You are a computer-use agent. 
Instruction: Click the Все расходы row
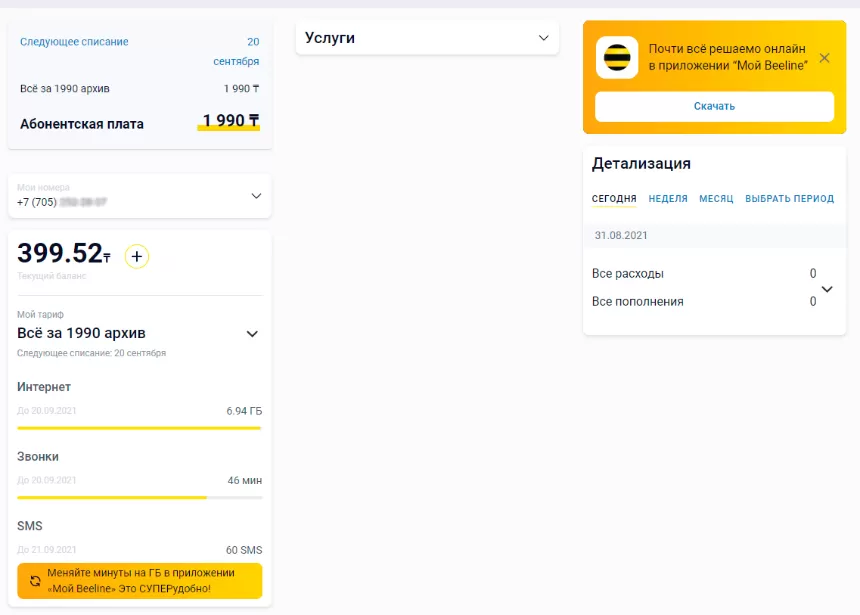pos(700,274)
